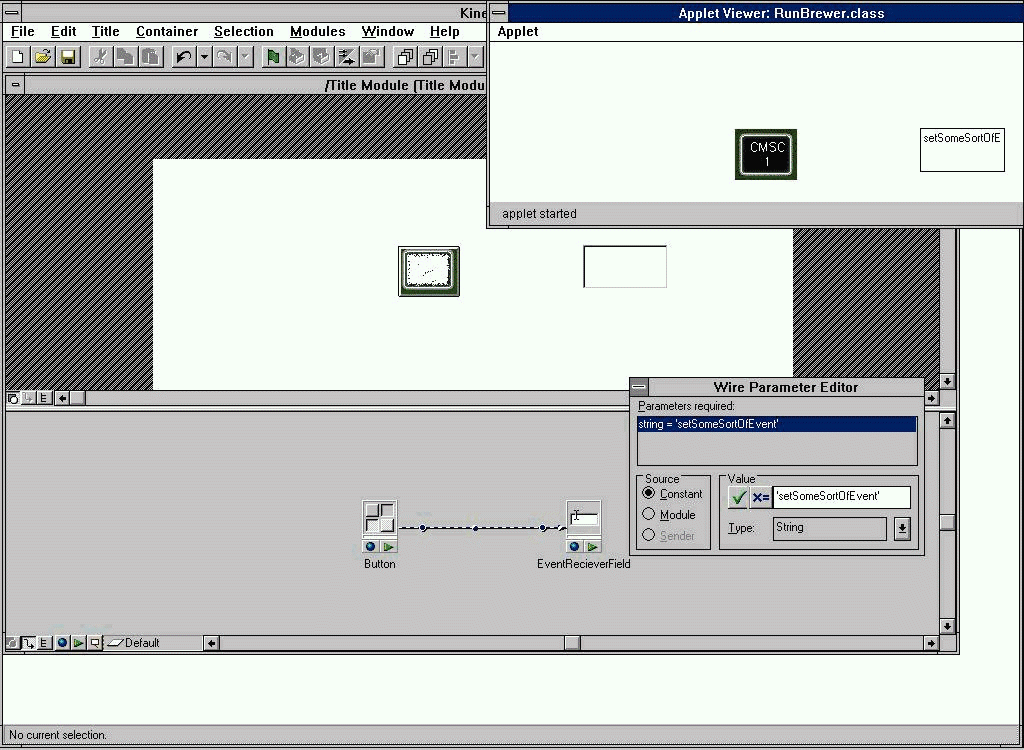Click the EventRecieverField module icon
The image size is (1024, 750).
point(583,518)
